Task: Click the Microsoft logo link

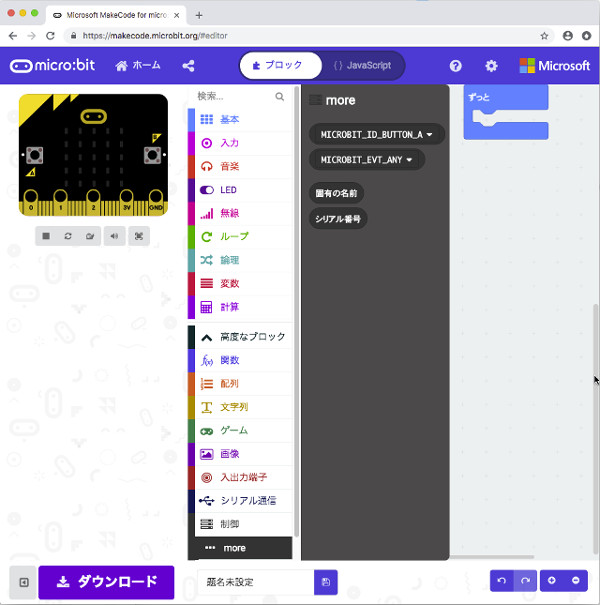Action: pos(555,66)
